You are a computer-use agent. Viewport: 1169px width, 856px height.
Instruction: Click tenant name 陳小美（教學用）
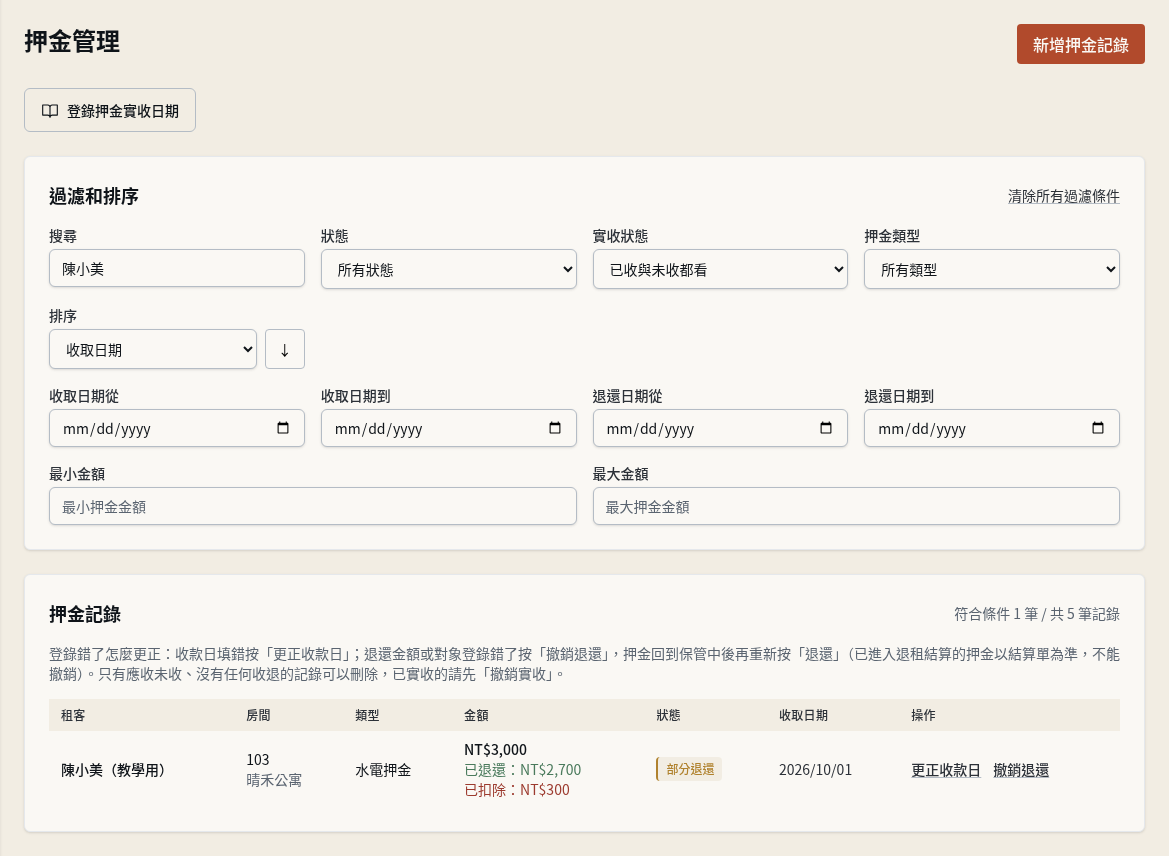[x=113, y=770]
